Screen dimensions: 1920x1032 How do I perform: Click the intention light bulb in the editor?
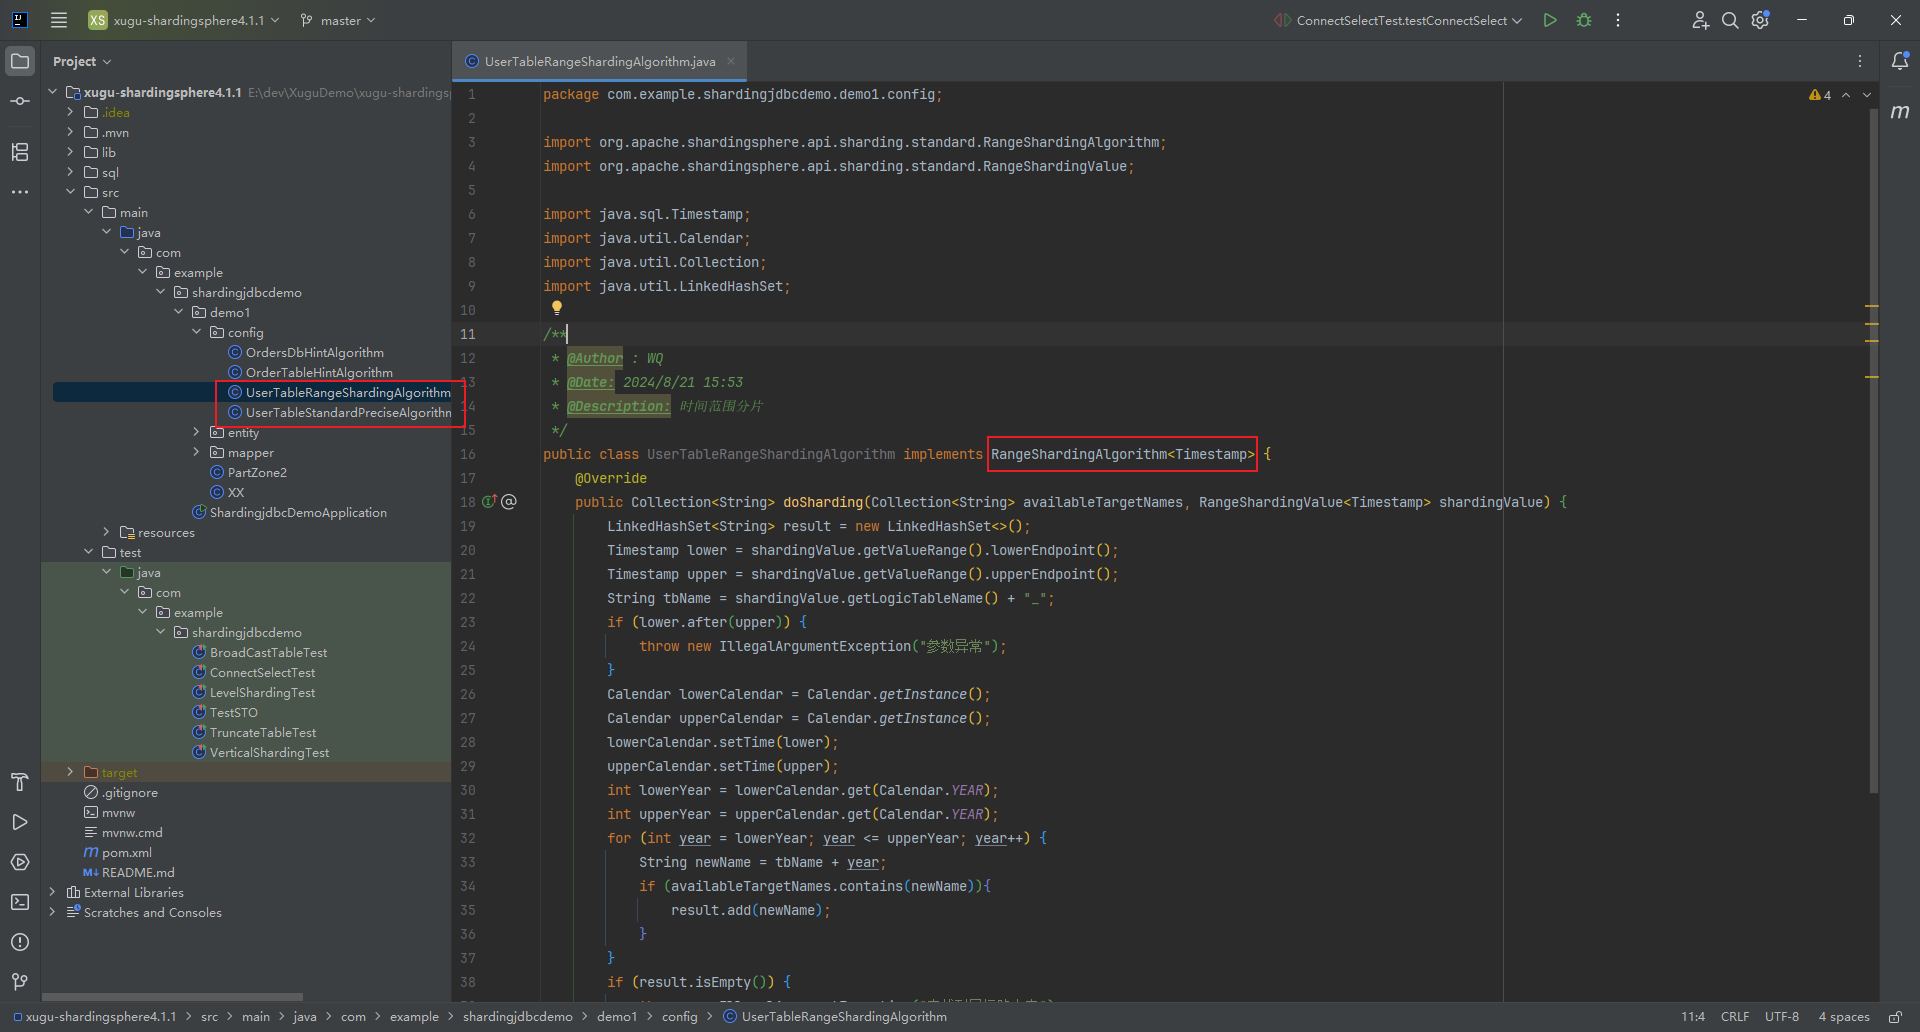point(557,308)
